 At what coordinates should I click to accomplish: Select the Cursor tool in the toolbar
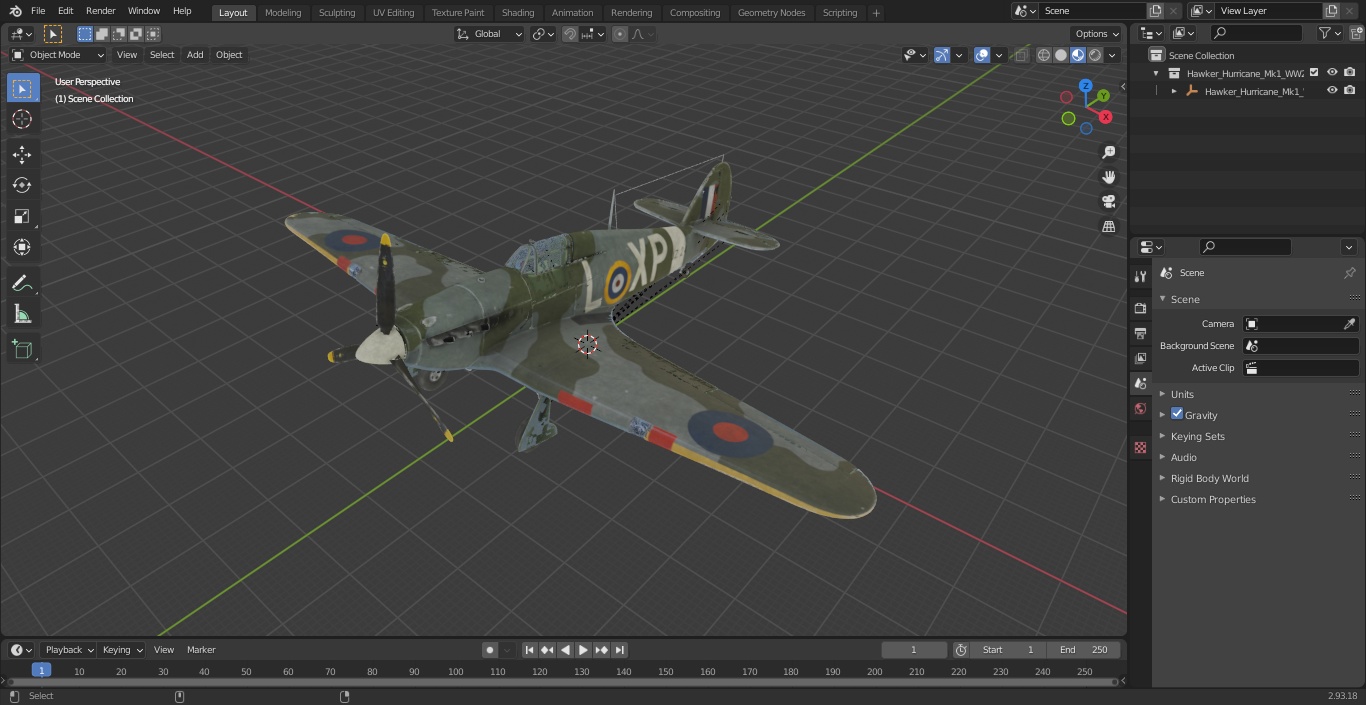[x=22, y=119]
